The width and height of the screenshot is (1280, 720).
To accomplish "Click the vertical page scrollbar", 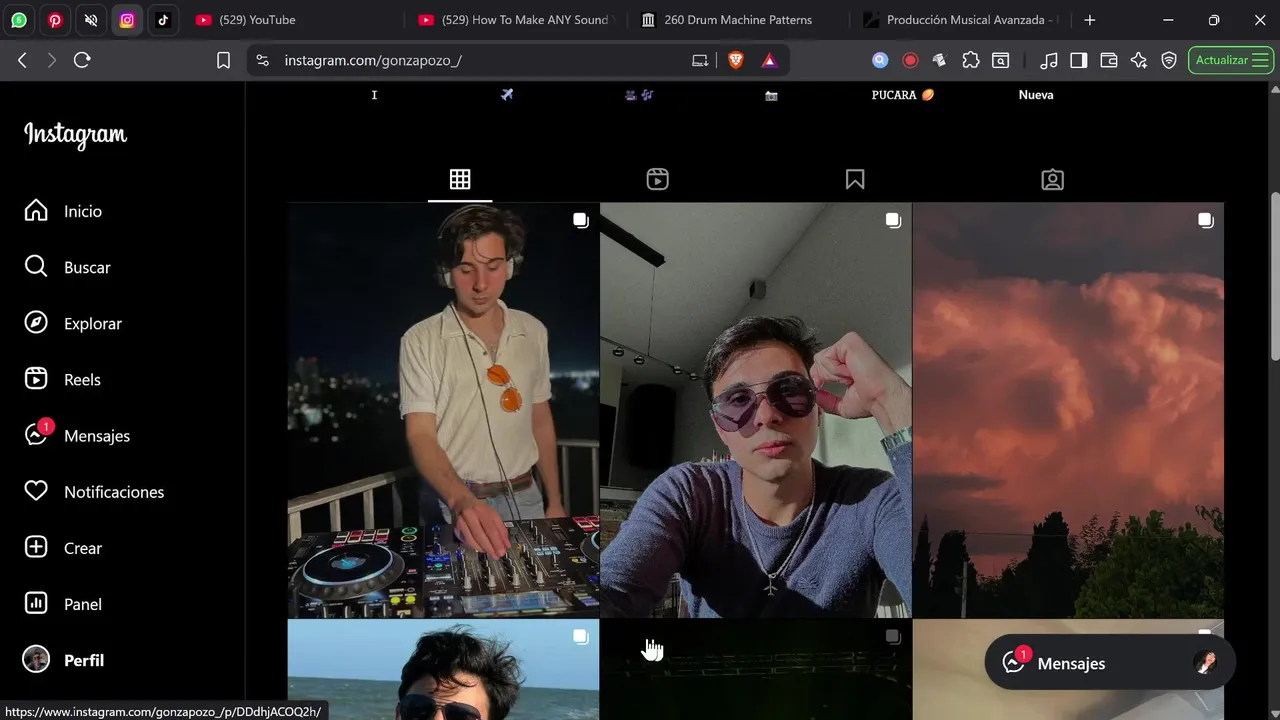I will tap(1274, 275).
